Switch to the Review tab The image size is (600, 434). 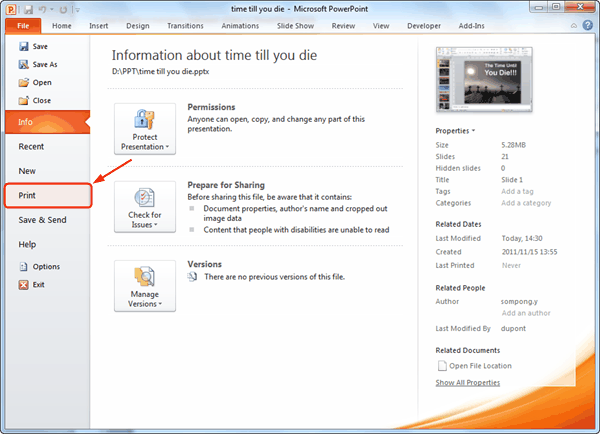(343, 26)
